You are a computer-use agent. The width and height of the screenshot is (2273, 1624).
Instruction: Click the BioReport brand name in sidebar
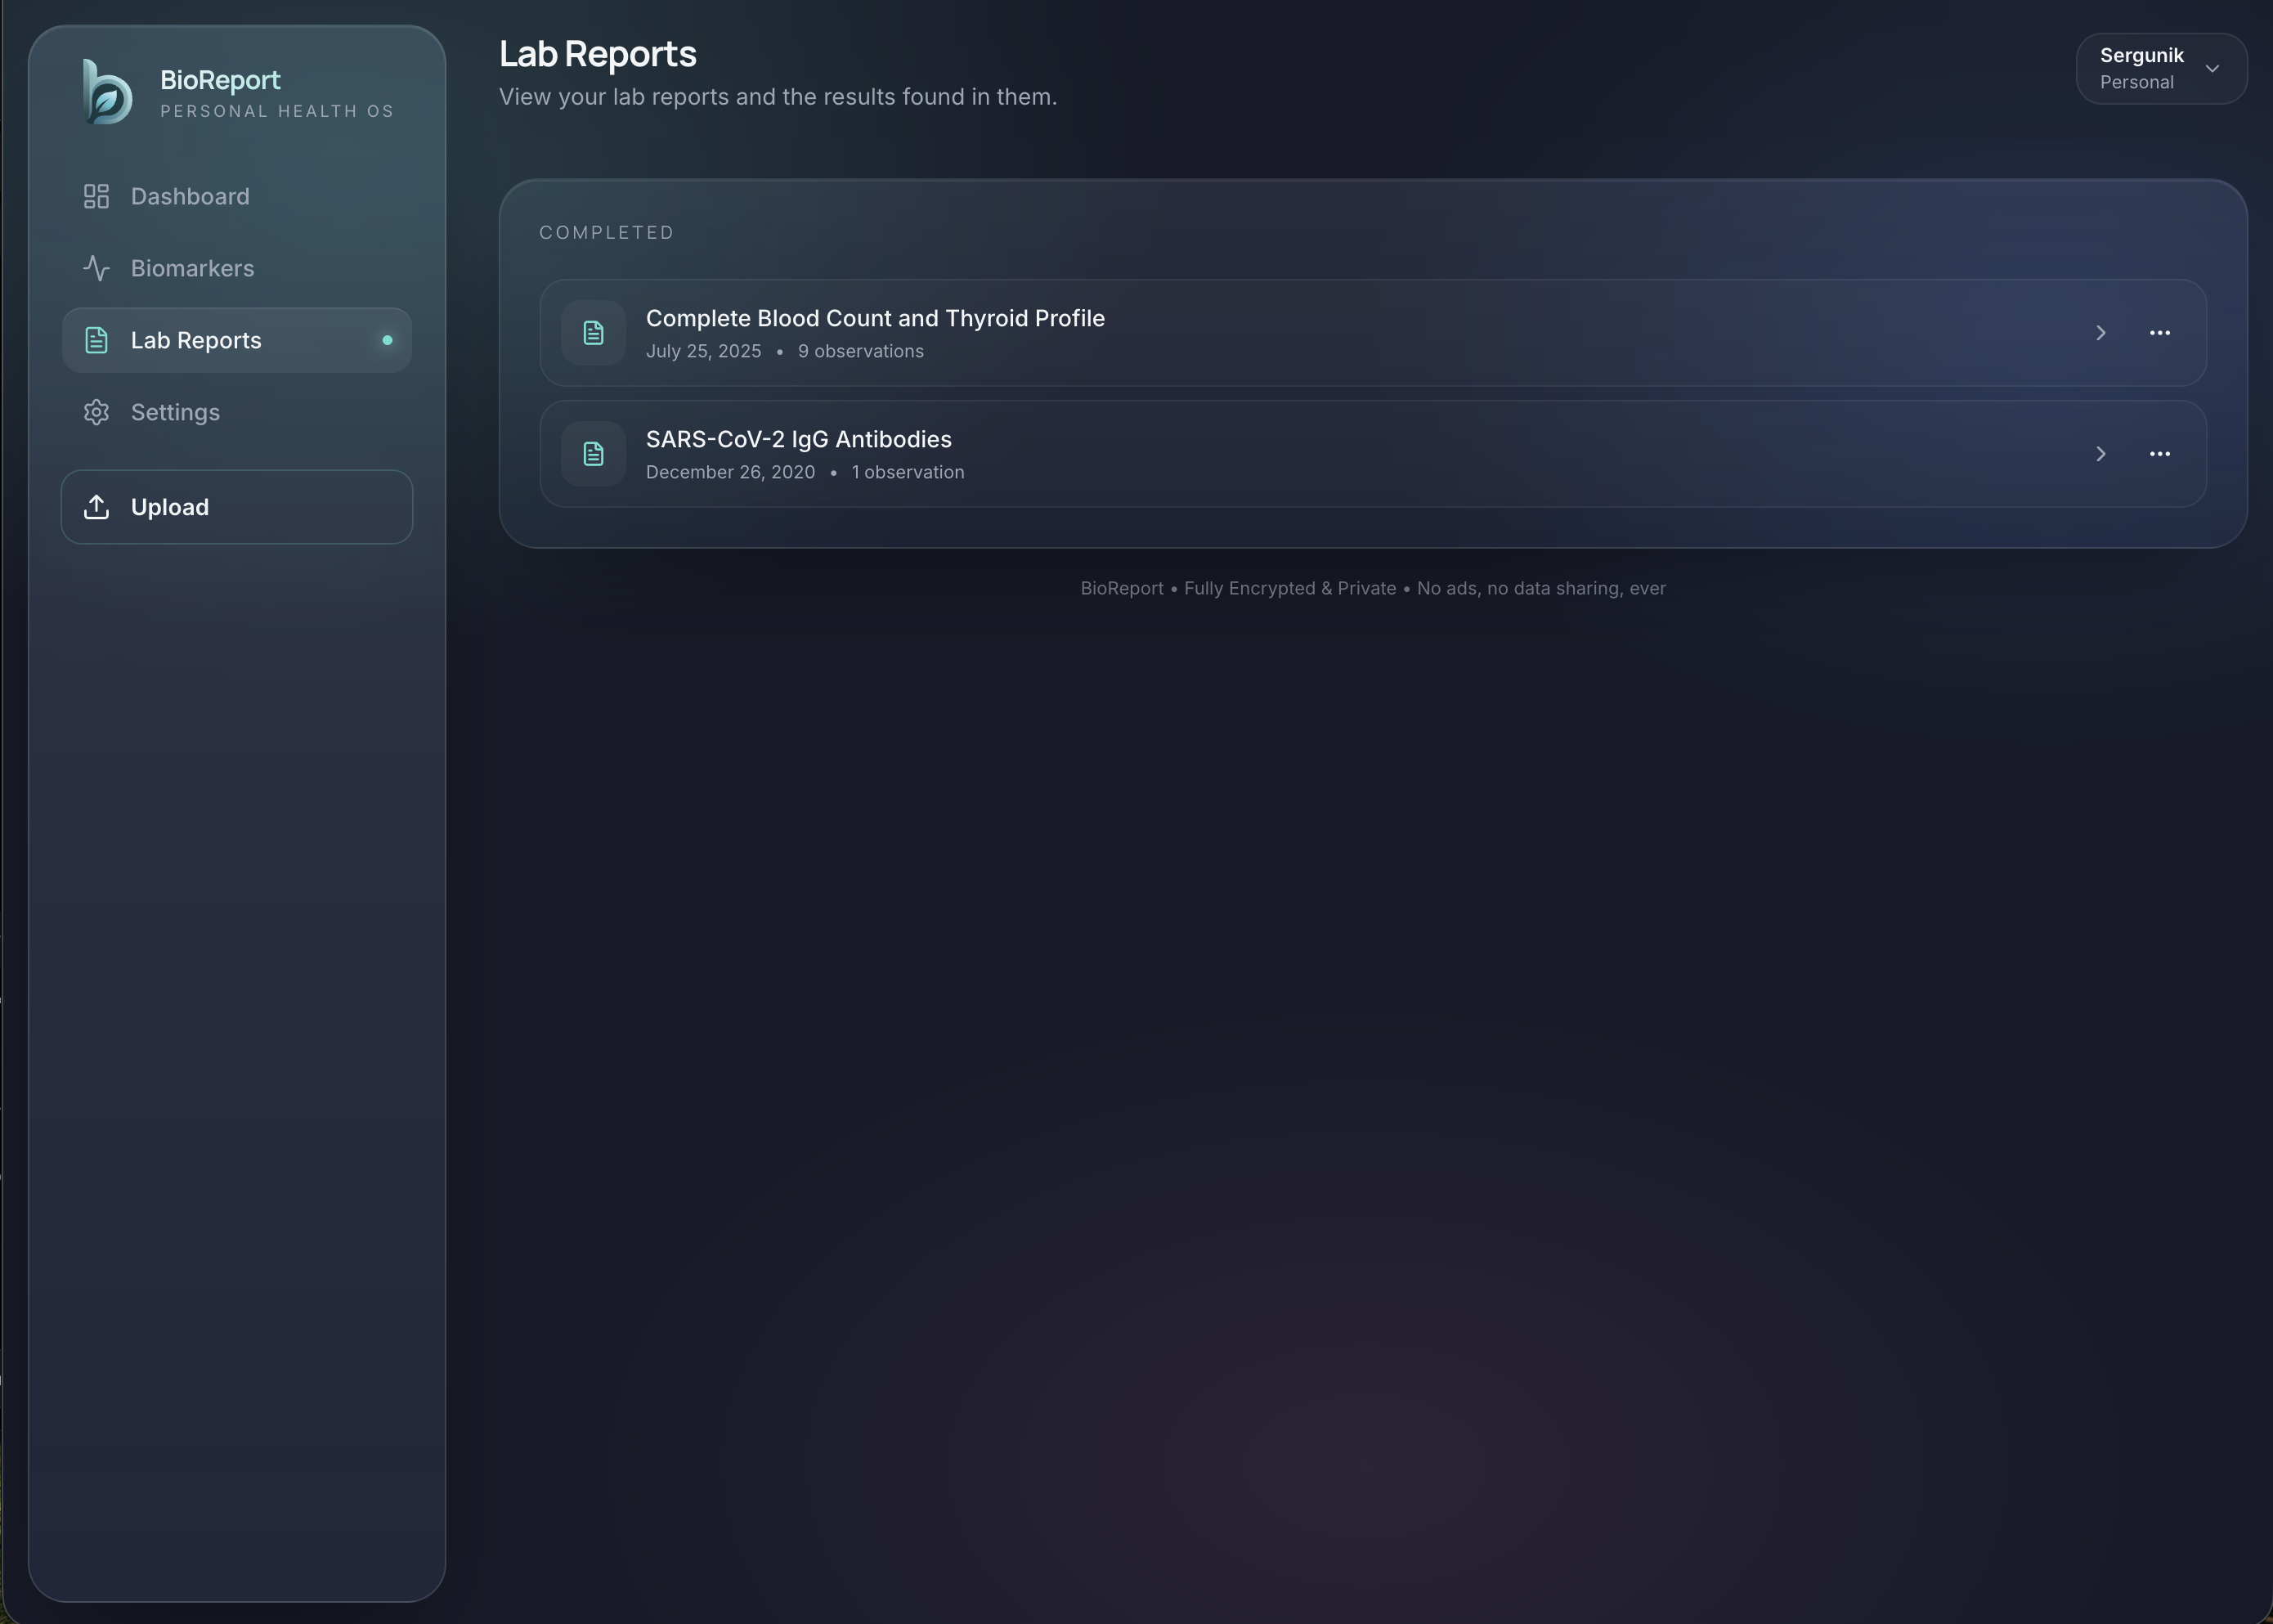220,80
